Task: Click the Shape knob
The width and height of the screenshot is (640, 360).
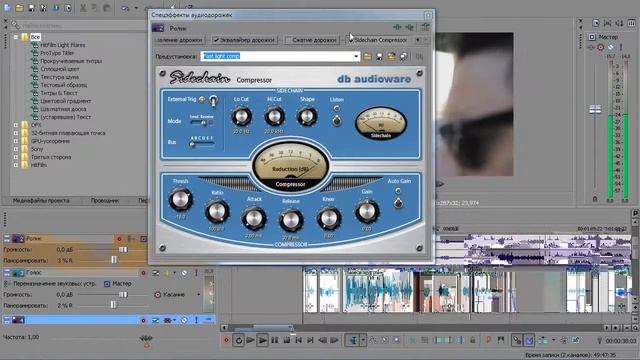Action: (x=307, y=117)
